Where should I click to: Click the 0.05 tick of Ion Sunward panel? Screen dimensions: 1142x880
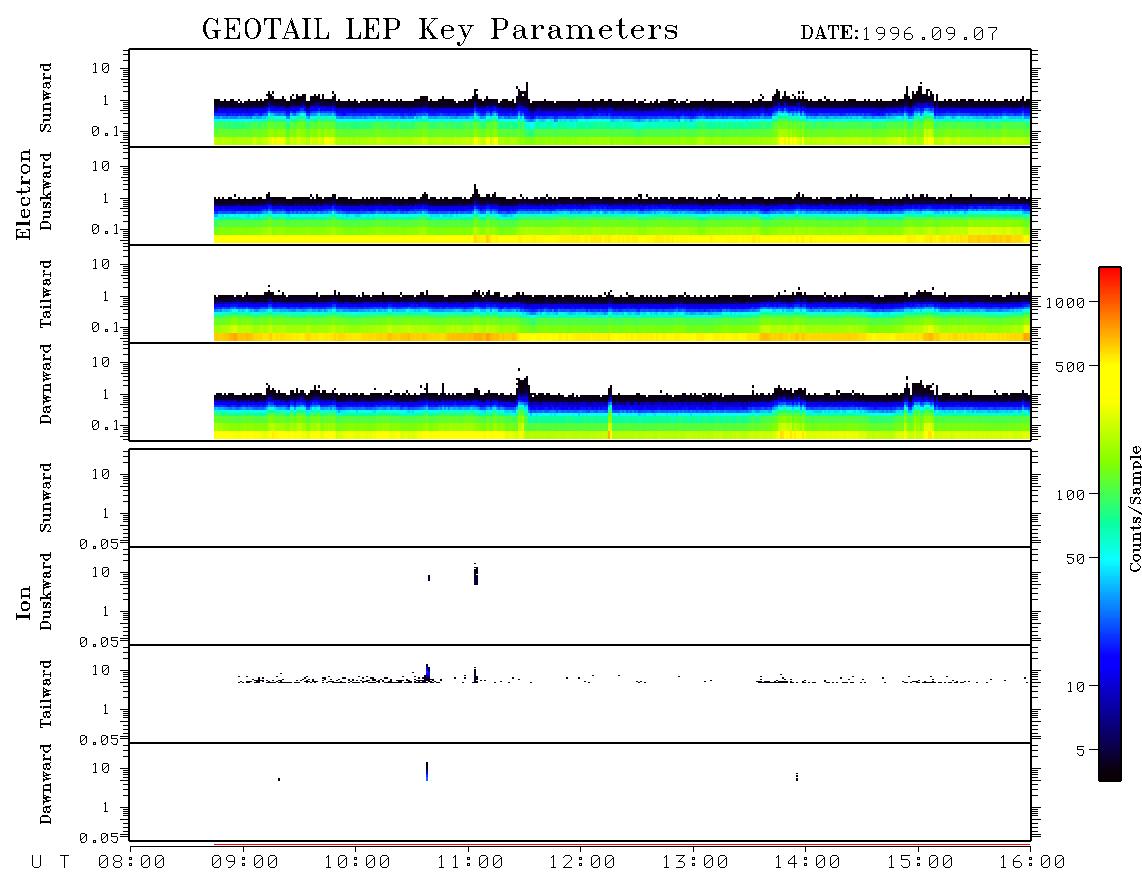[x=100, y=544]
